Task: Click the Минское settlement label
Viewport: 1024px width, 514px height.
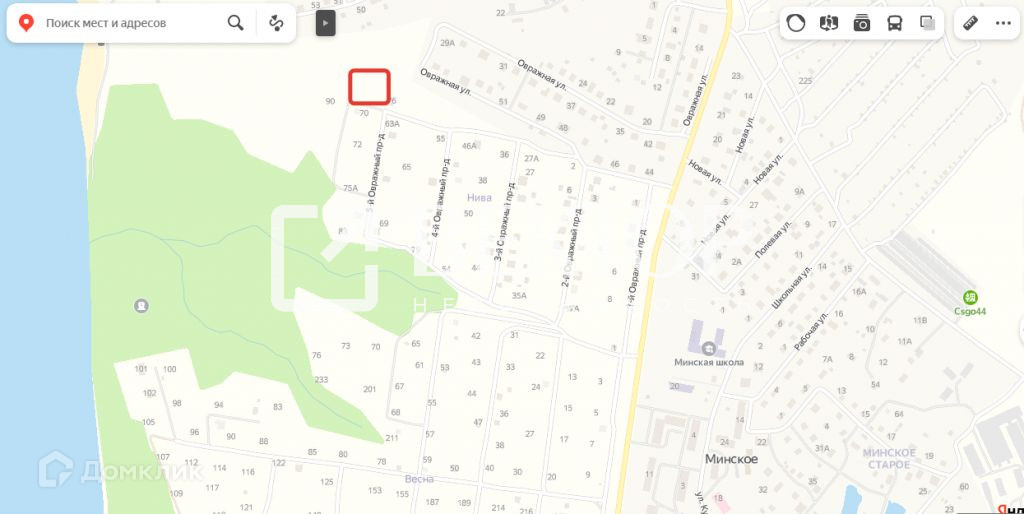Action: [731, 459]
